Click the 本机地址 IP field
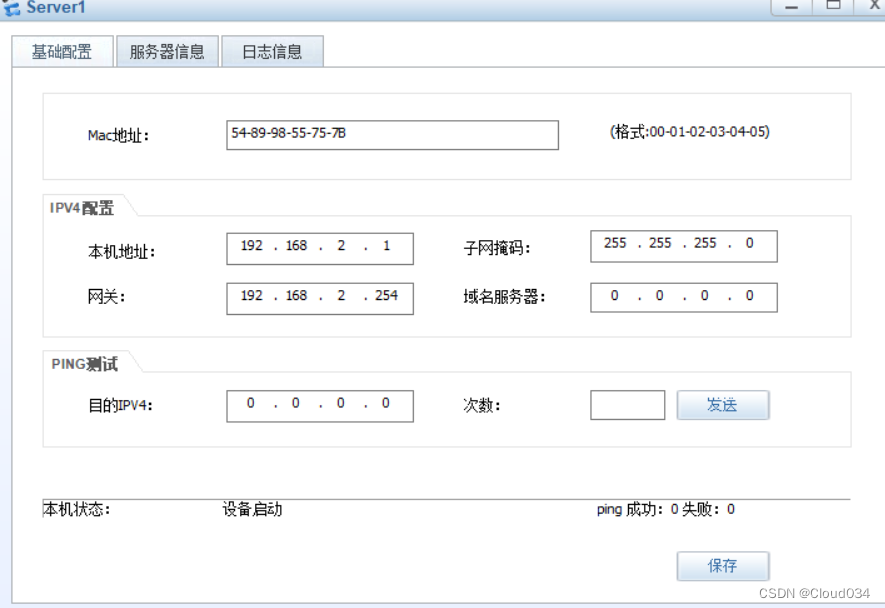This screenshot has width=885, height=608. click(x=320, y=248)
